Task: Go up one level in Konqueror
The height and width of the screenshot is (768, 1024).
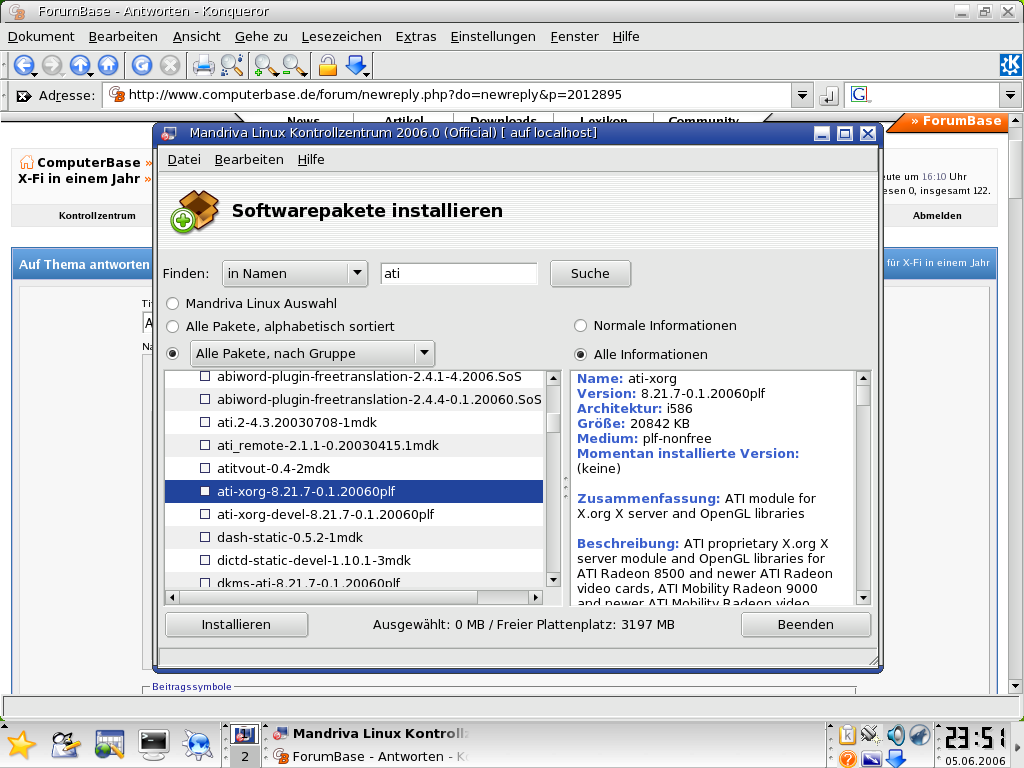Action: (80, 65)
